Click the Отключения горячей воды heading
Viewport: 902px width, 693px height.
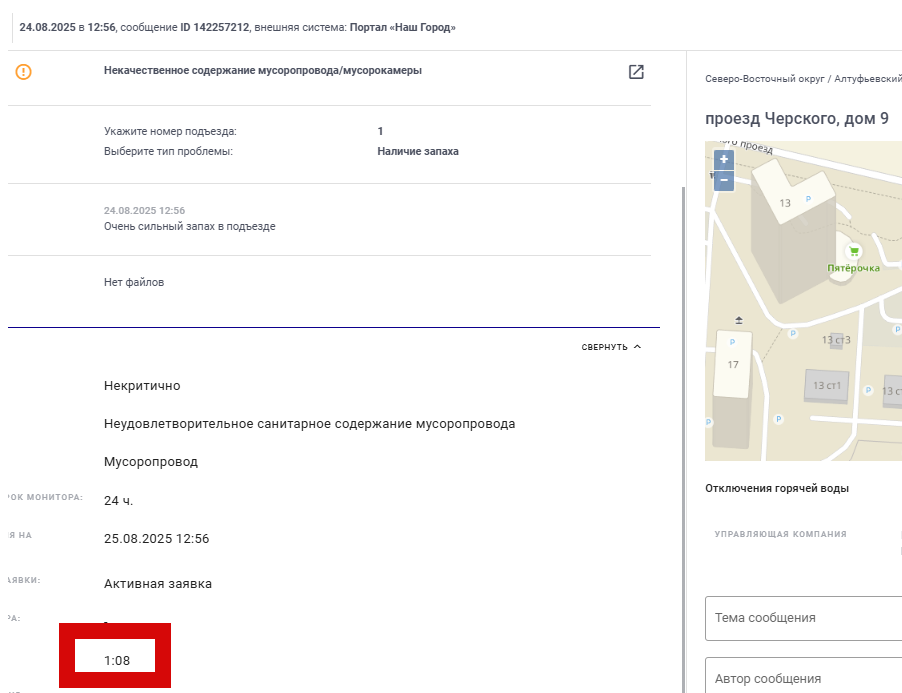[x=777, y=488]
